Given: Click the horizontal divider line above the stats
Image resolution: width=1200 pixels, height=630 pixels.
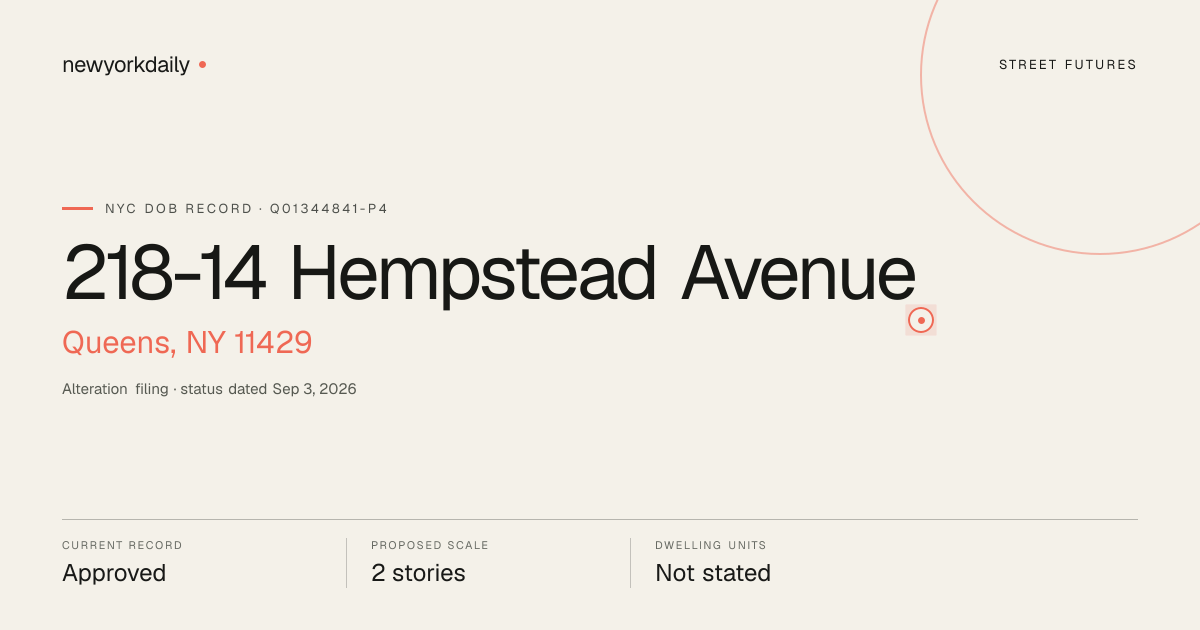Looking at the screenshot, I should tap(600, 519).
